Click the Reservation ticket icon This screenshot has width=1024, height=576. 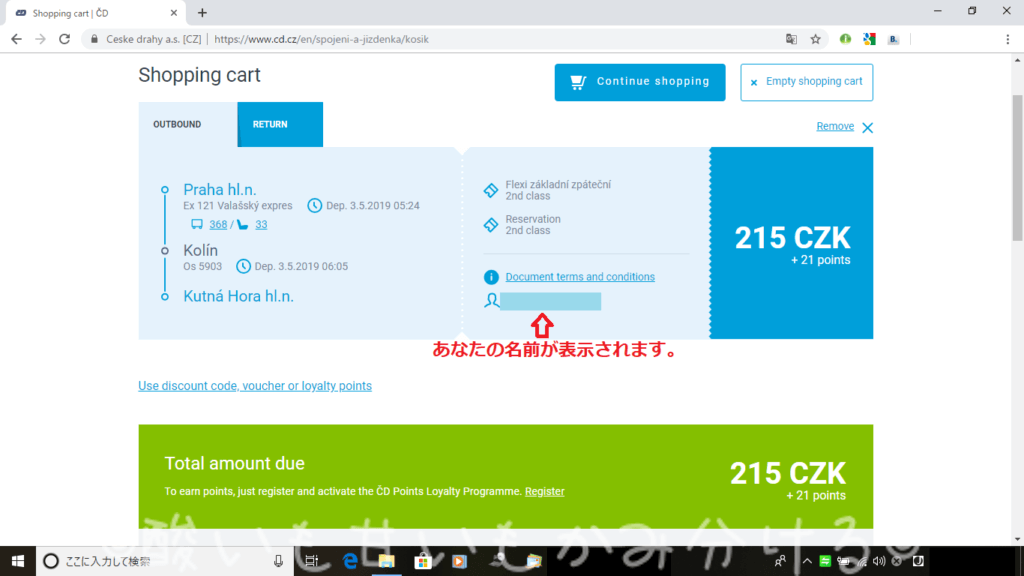(490, 225)
